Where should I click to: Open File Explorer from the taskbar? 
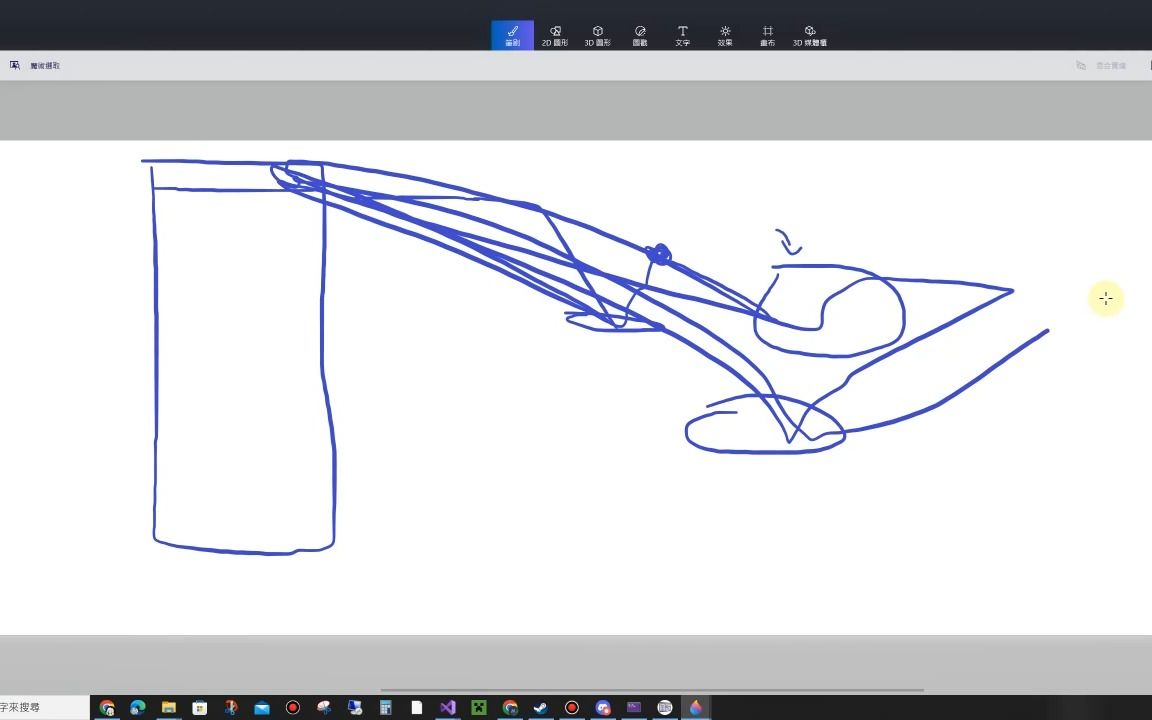click(x=169, y=708)
